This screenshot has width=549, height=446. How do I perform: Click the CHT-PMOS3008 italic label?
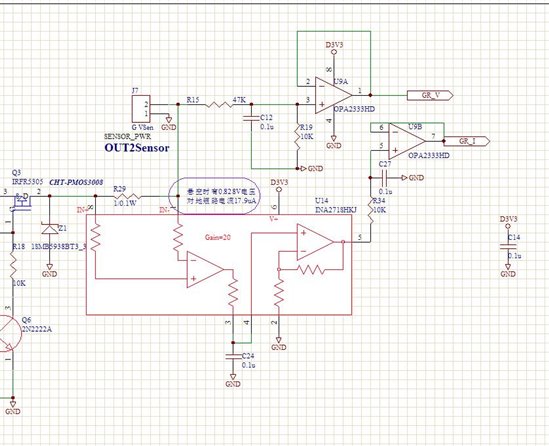pos(76,182)
